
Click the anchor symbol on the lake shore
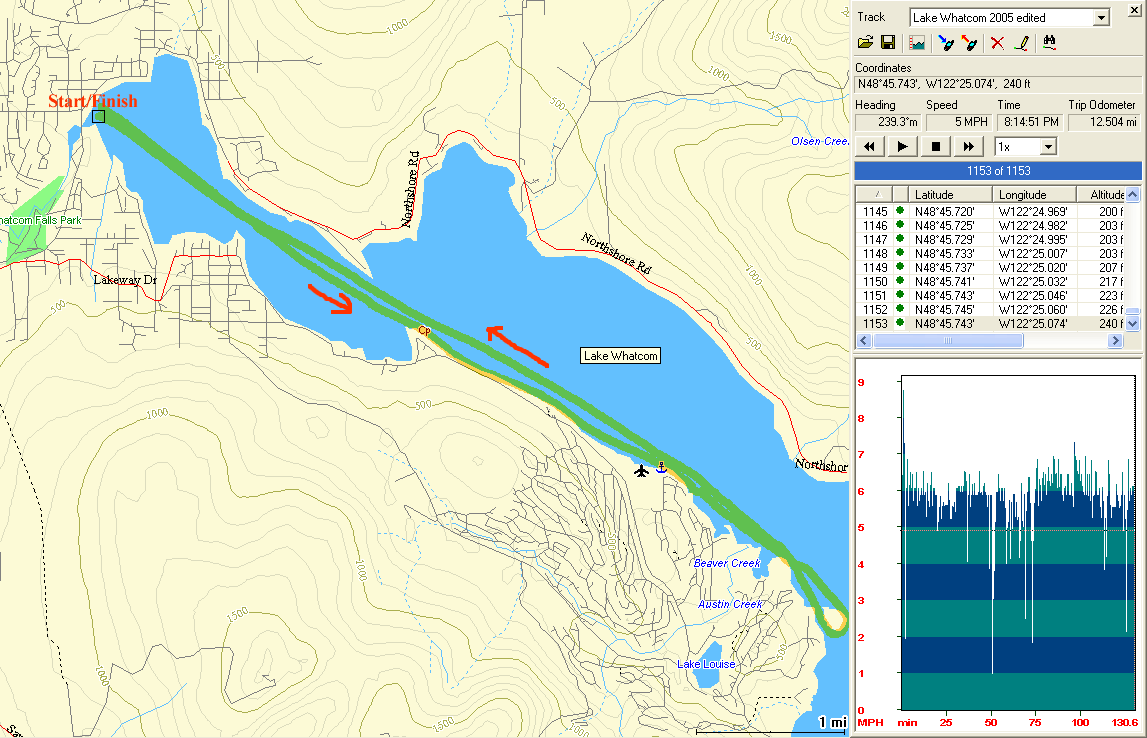click(x=660, y=468)
